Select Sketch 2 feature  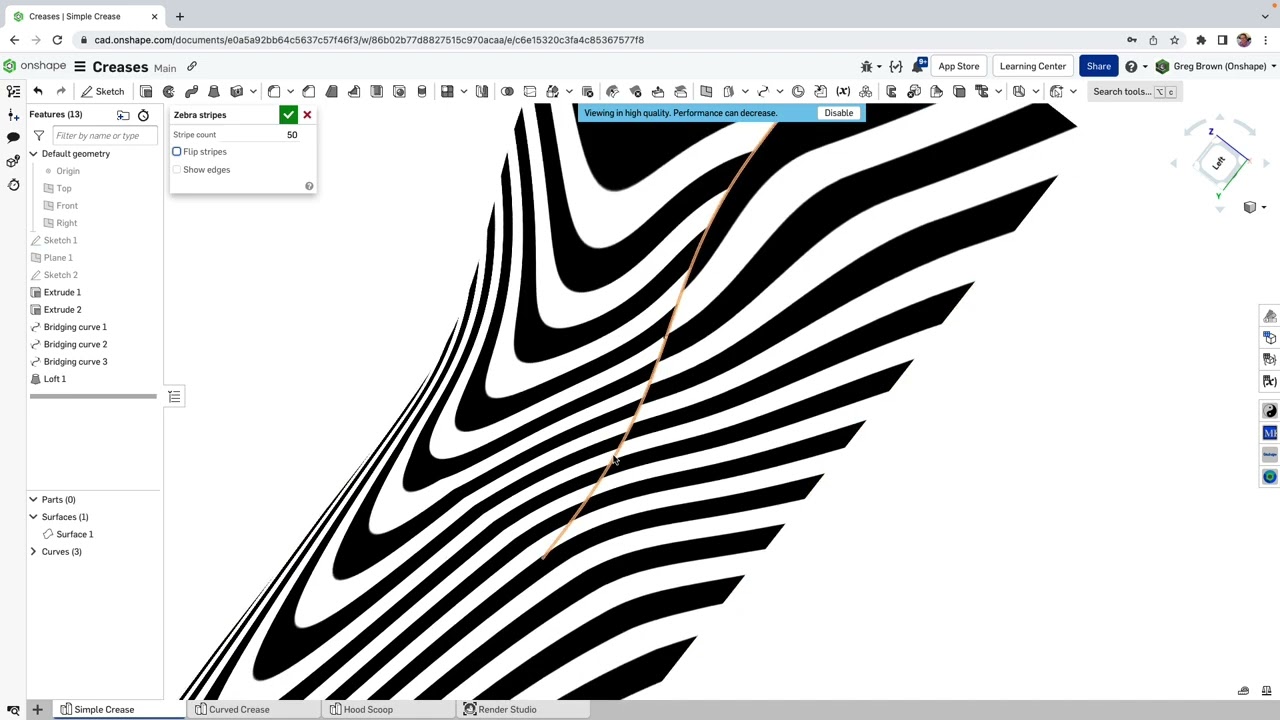pos(60,275)
